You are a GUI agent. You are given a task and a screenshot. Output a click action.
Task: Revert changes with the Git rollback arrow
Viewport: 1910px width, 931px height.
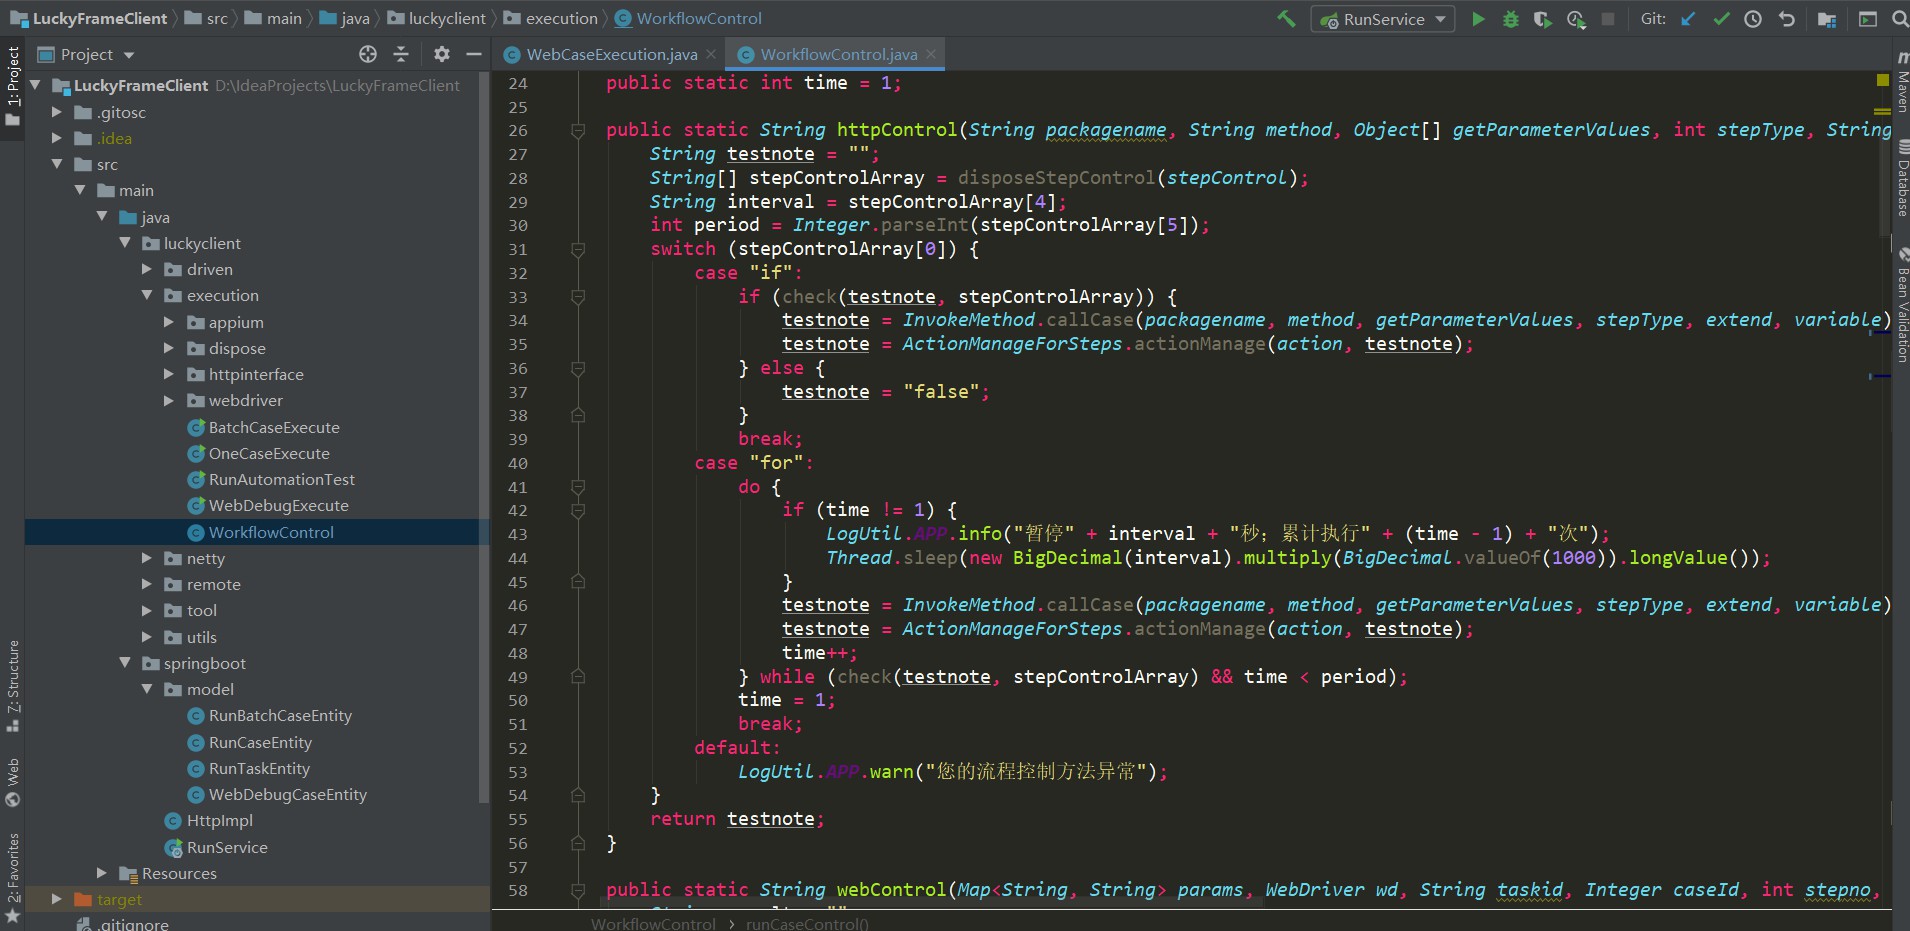coord(1786,19)
